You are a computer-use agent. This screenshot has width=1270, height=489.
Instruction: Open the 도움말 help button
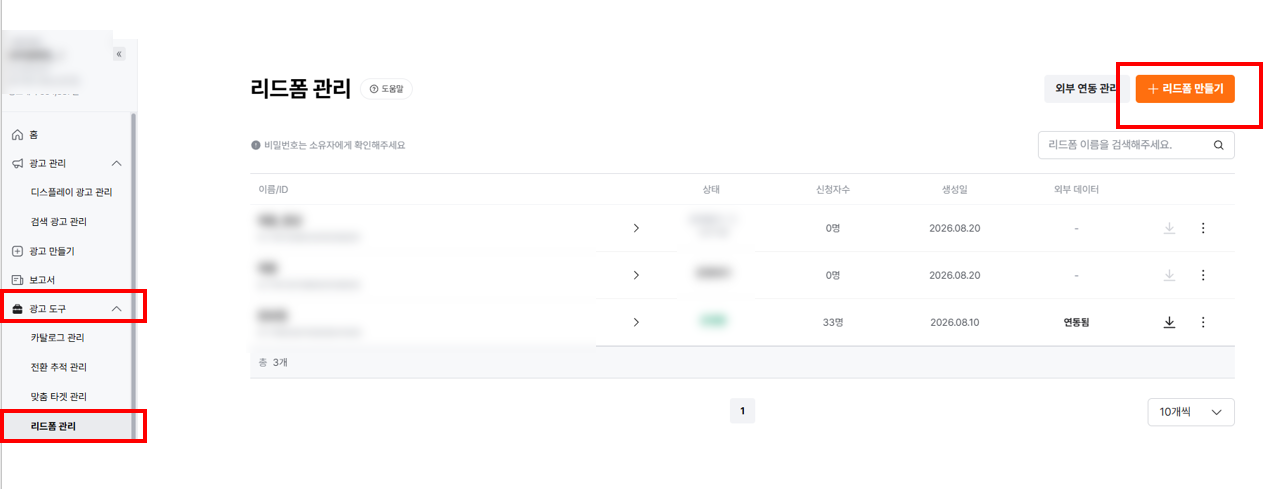[x=386, y=89]
